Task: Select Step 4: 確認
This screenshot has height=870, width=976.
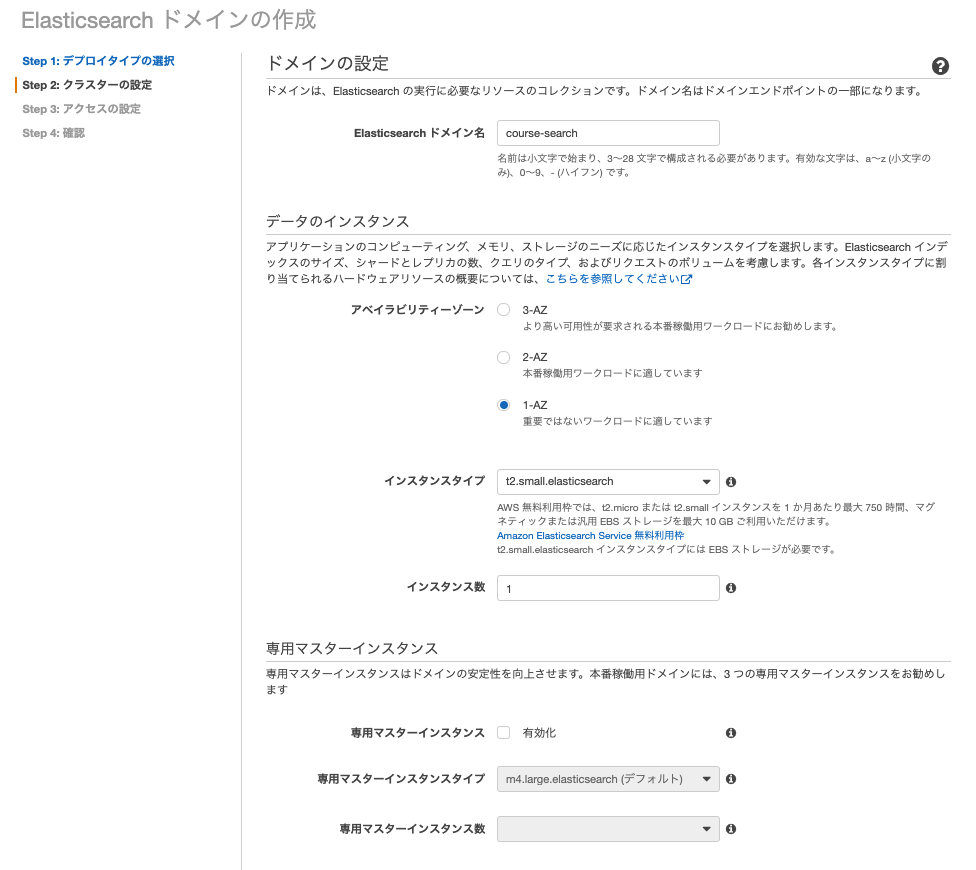Action: (54, 133)
